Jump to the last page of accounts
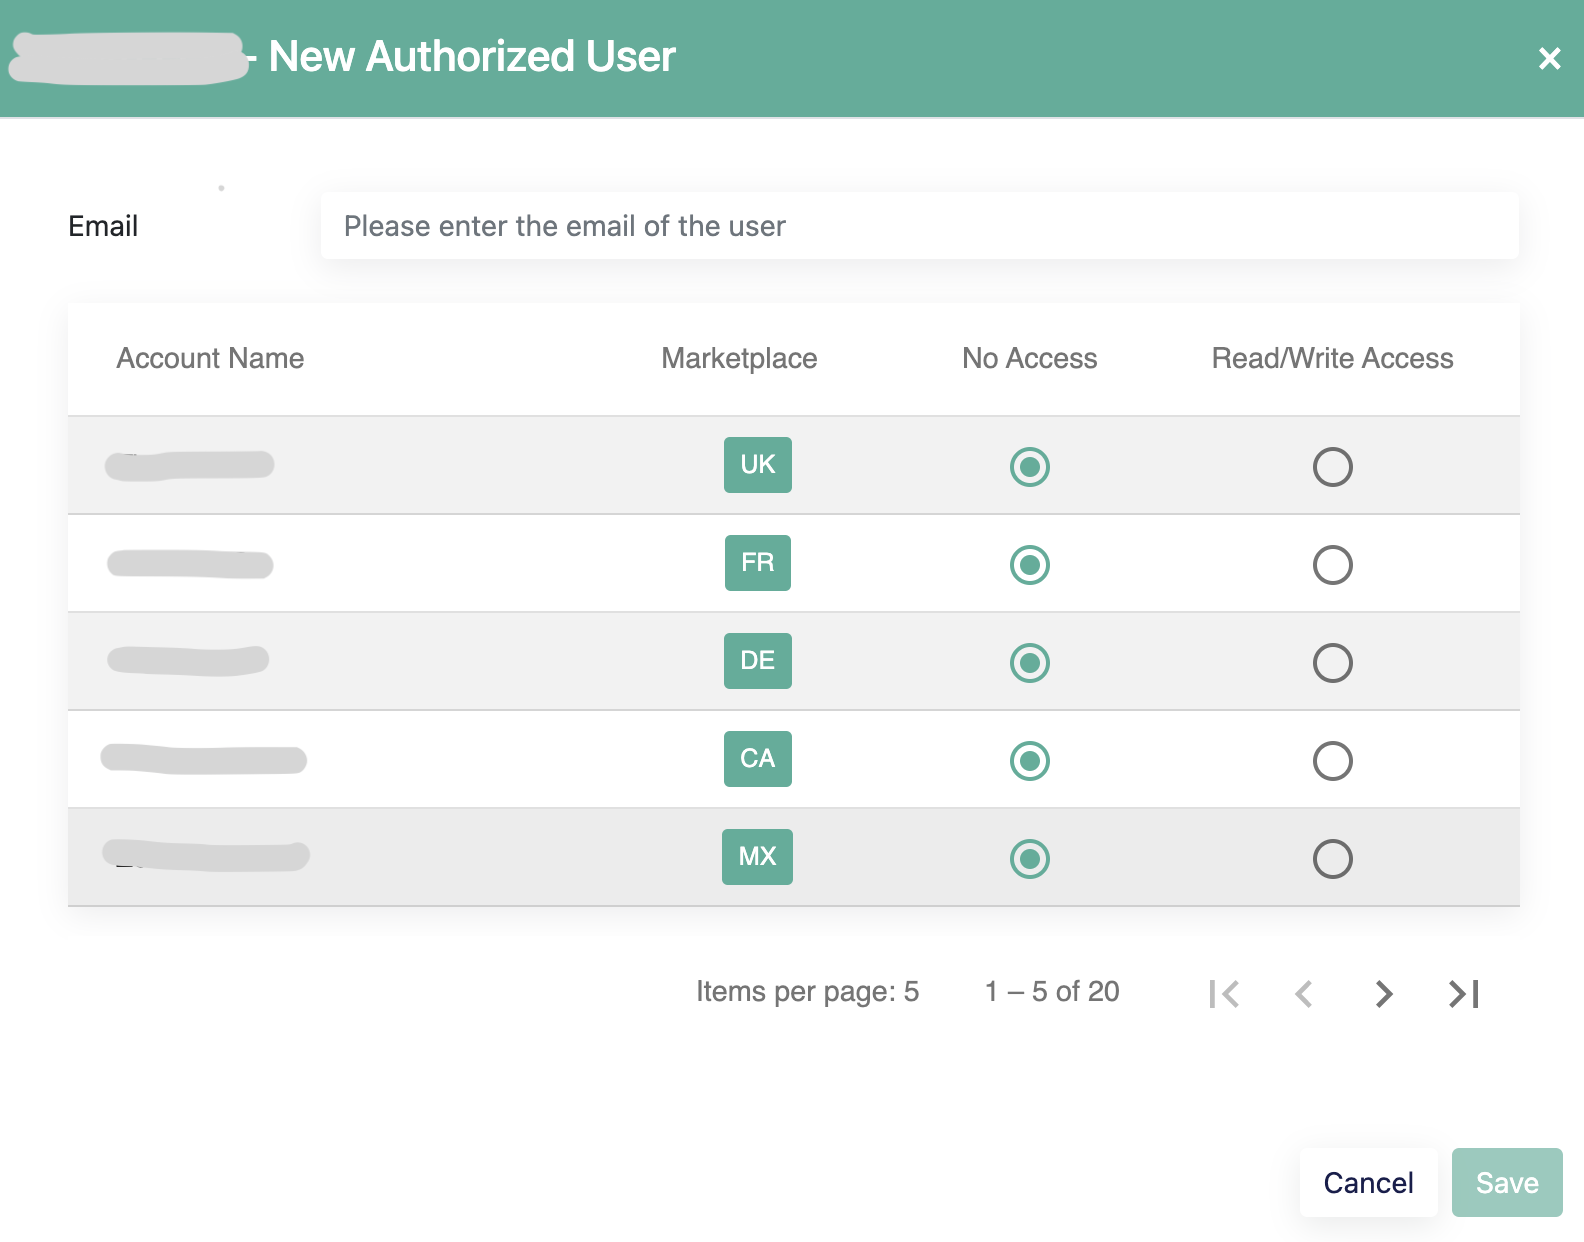 pos(1464,994)
